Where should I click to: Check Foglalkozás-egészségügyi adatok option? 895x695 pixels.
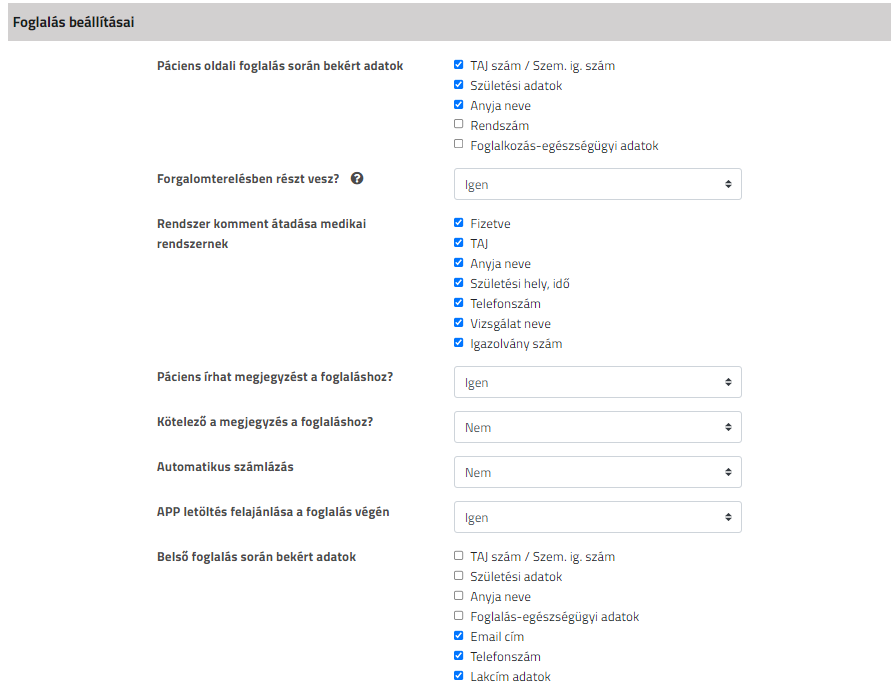point(458,144)
